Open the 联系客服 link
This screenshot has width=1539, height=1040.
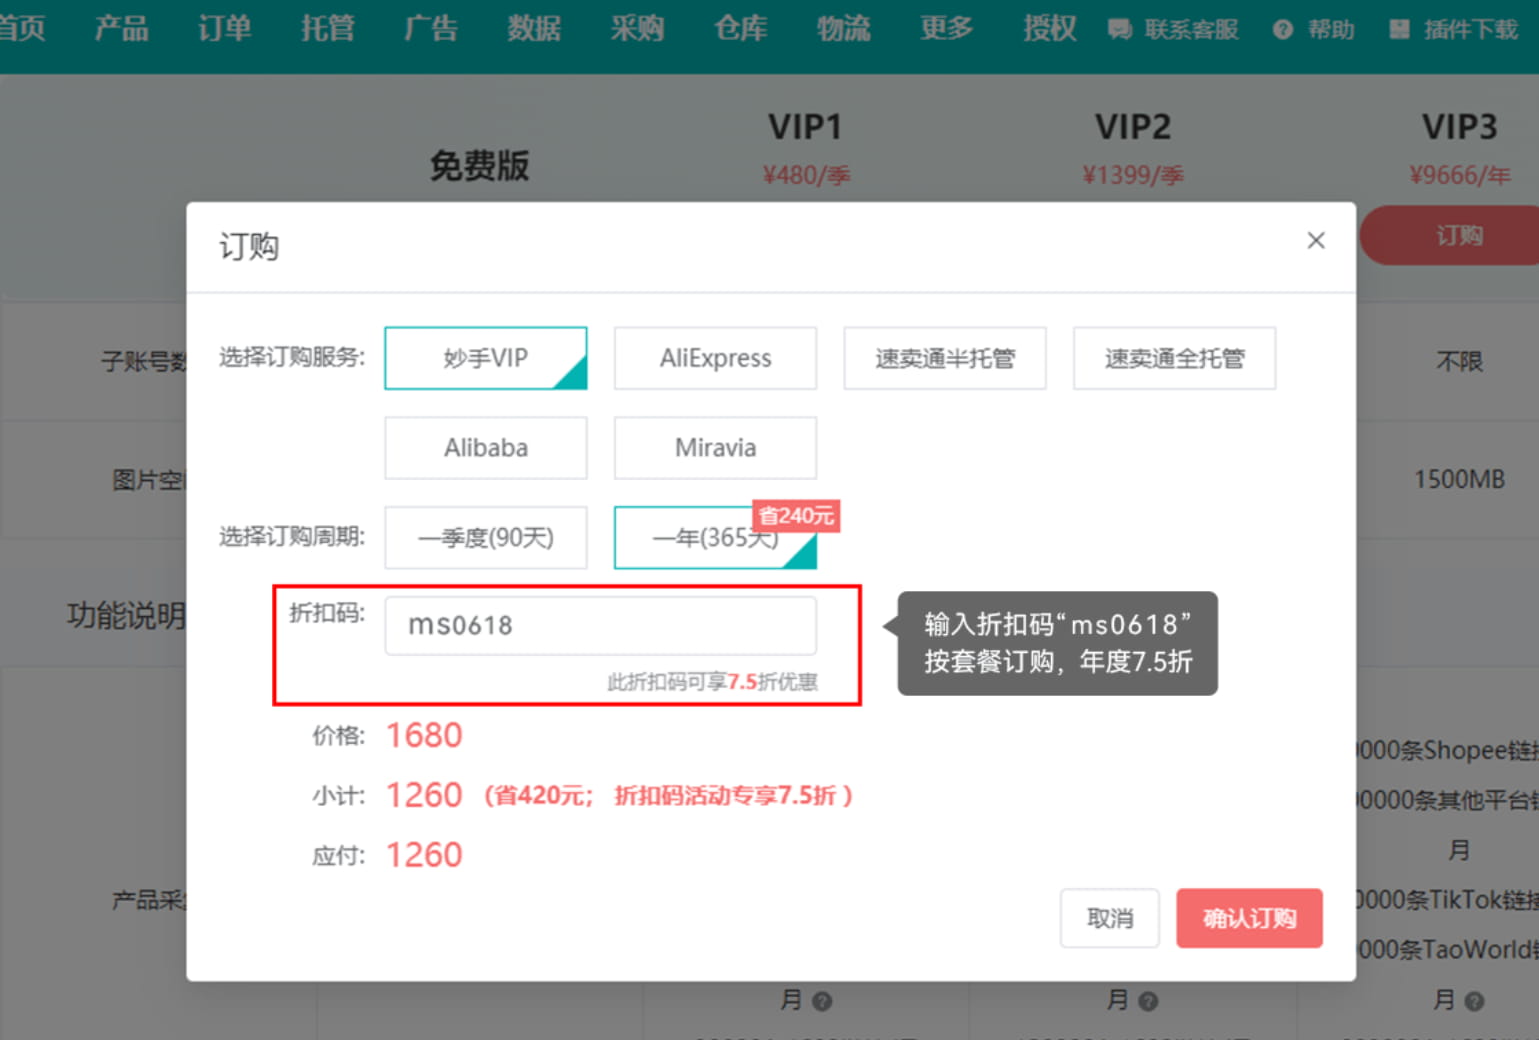1191,30
